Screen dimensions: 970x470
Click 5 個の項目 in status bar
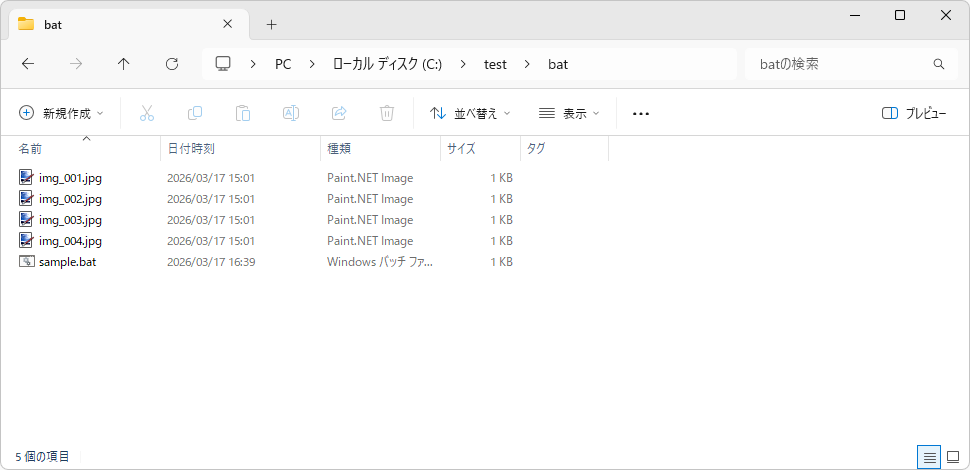42,457
